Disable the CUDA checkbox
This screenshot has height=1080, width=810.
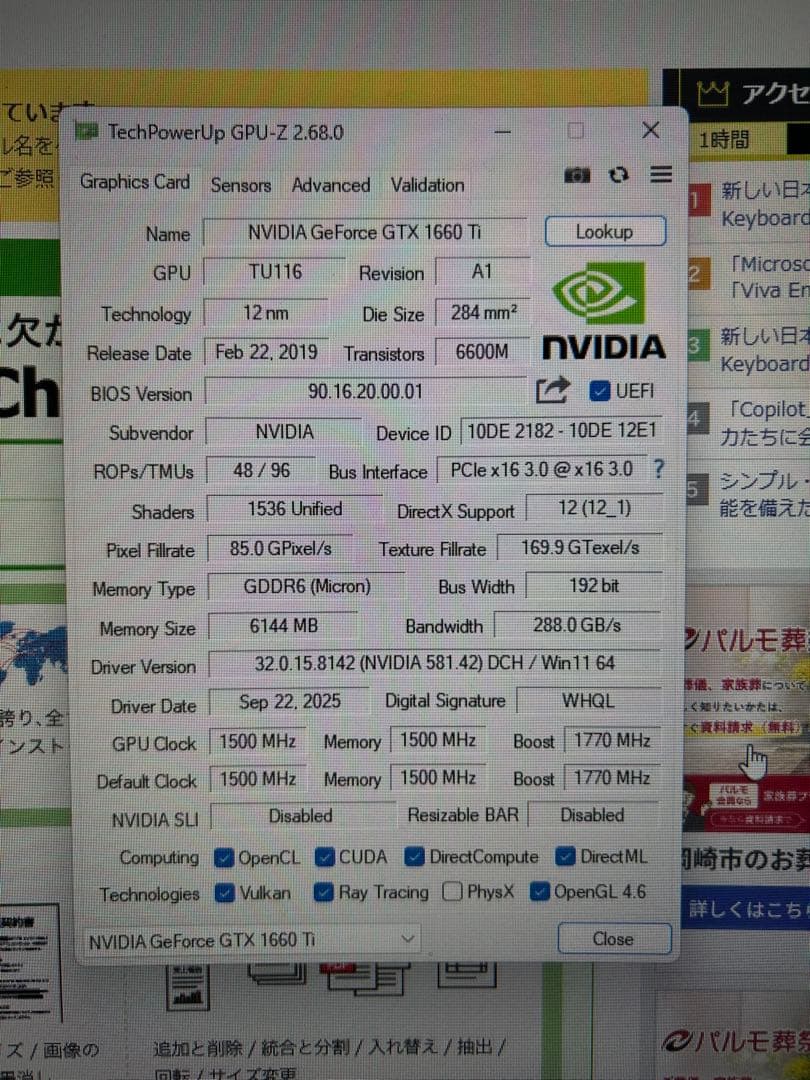[325, 857]
